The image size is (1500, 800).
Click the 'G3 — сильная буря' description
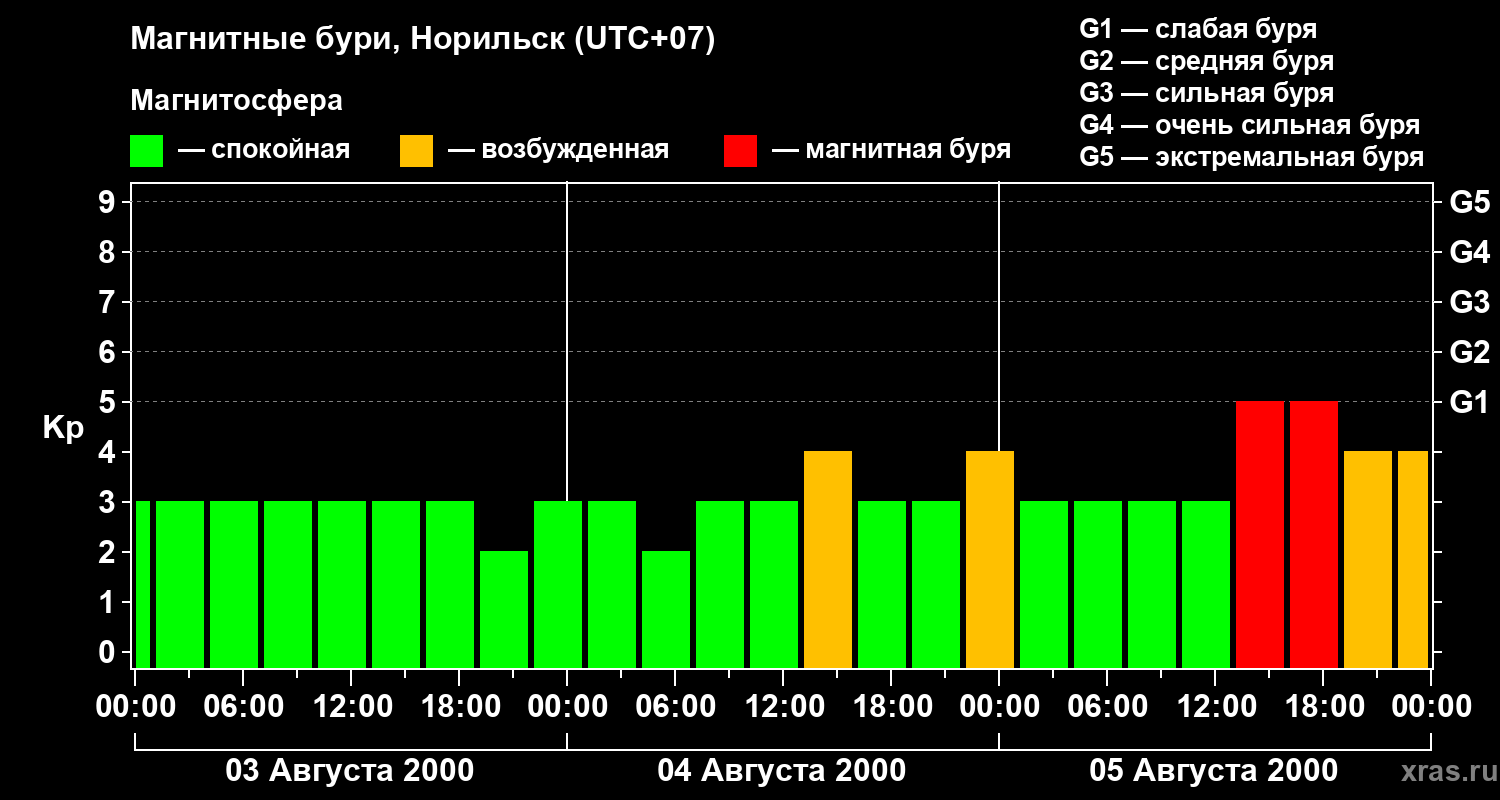(1206, 93)
